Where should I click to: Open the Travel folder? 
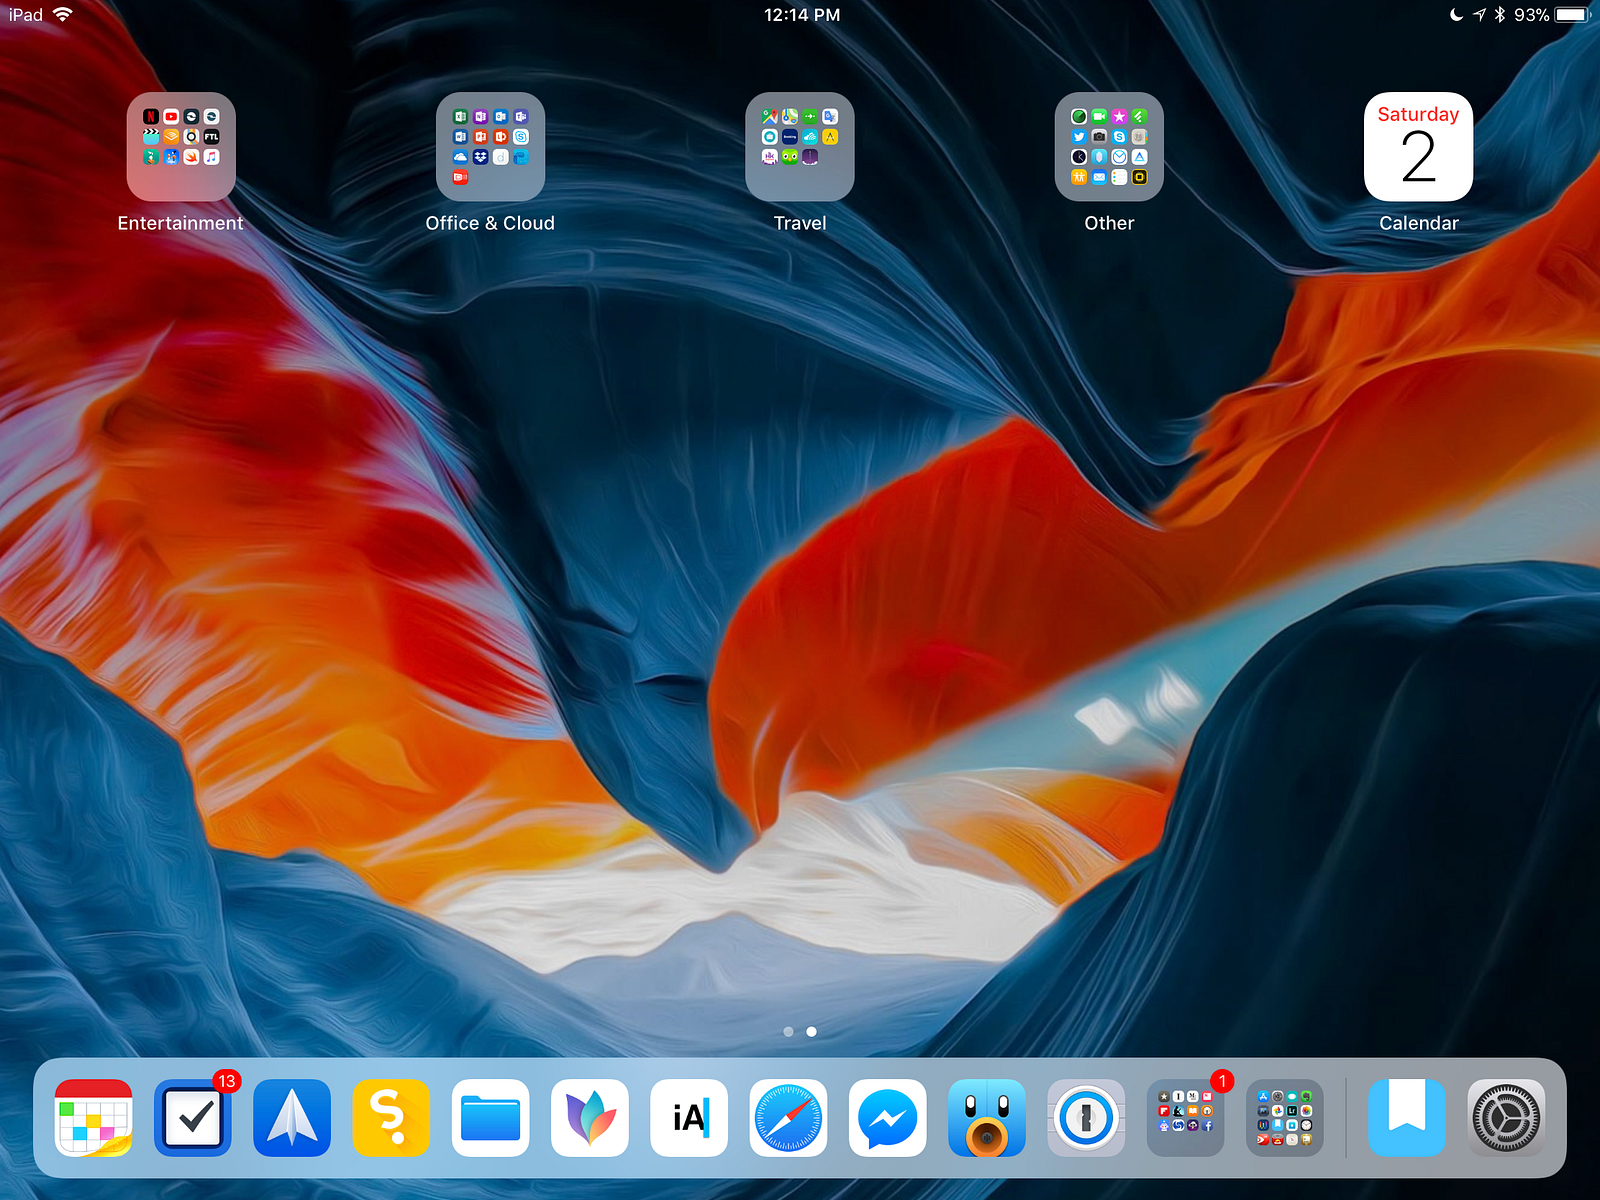(x=800, y=147)
